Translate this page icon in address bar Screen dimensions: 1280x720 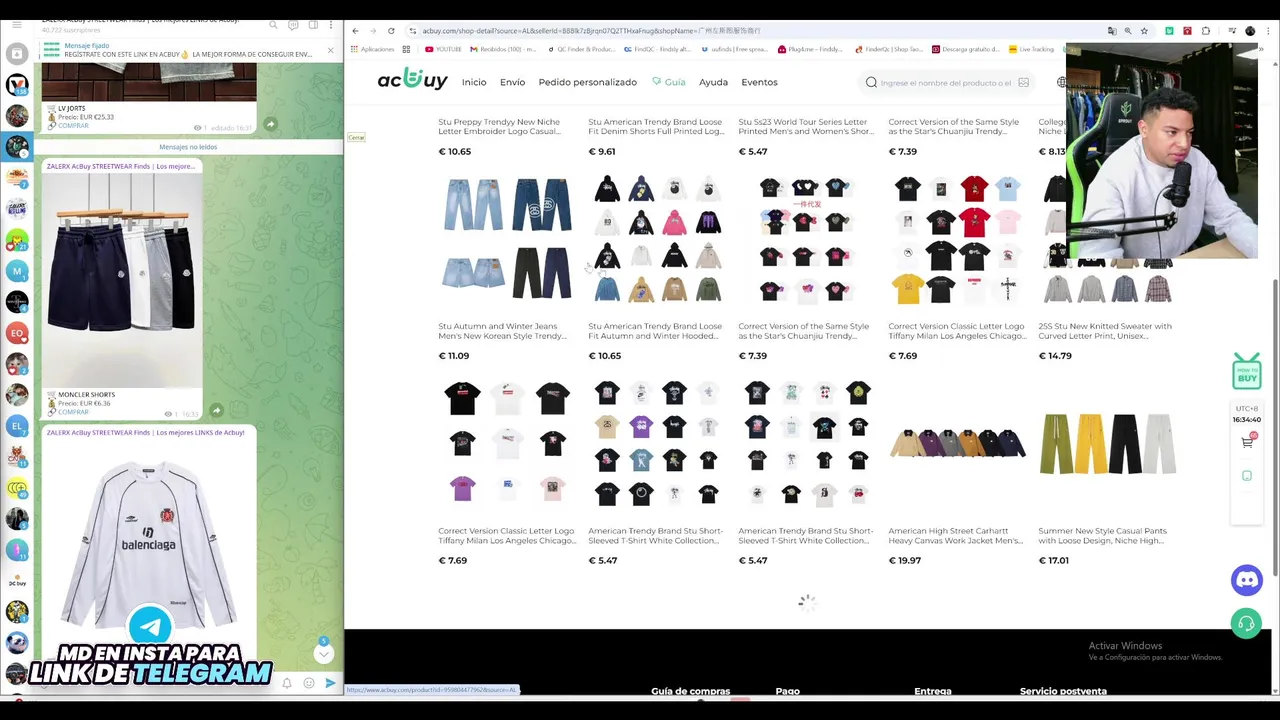point(1112,31)
